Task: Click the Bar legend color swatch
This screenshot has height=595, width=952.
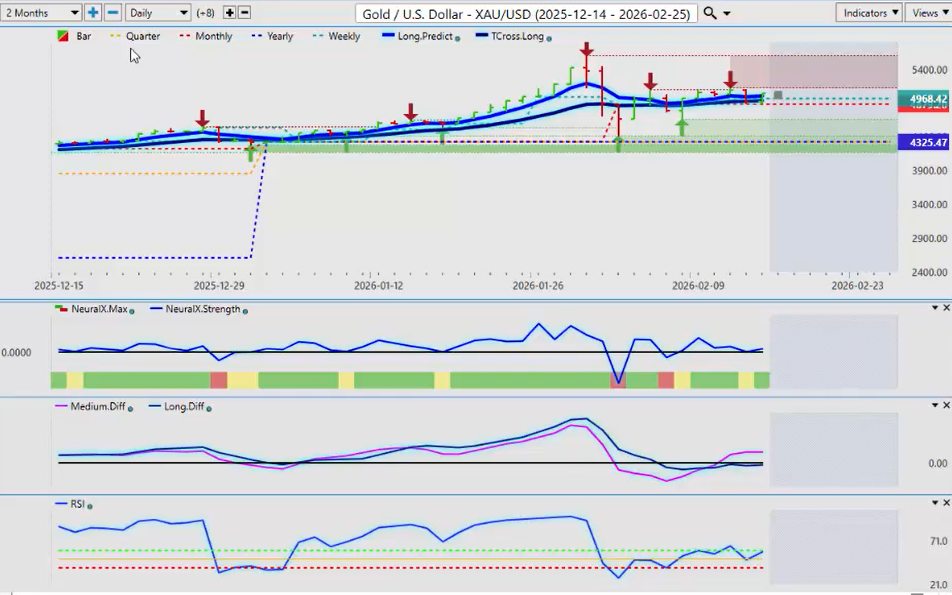Action: pyautogui.click(x=64, y=36)
